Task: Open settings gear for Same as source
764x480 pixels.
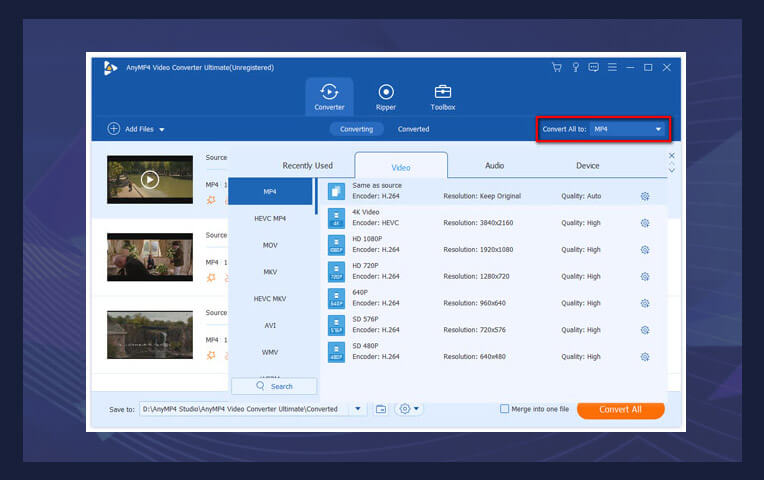Action: point(645,196)
